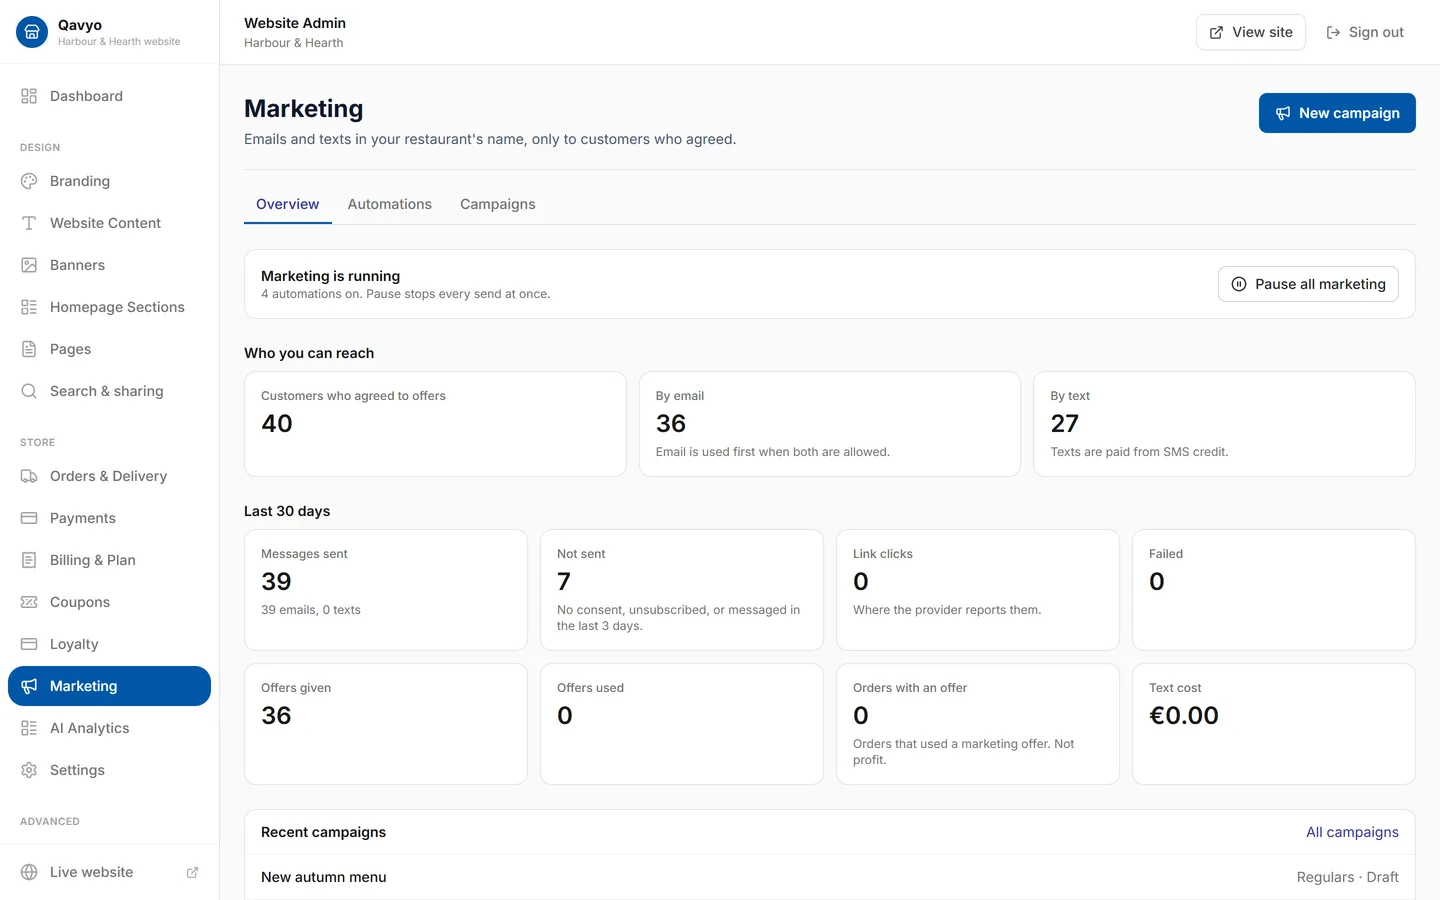The width and height of the screenshot is (1440, 900).
Task: Click the Offers given stat card
Action: pos(386,724)
